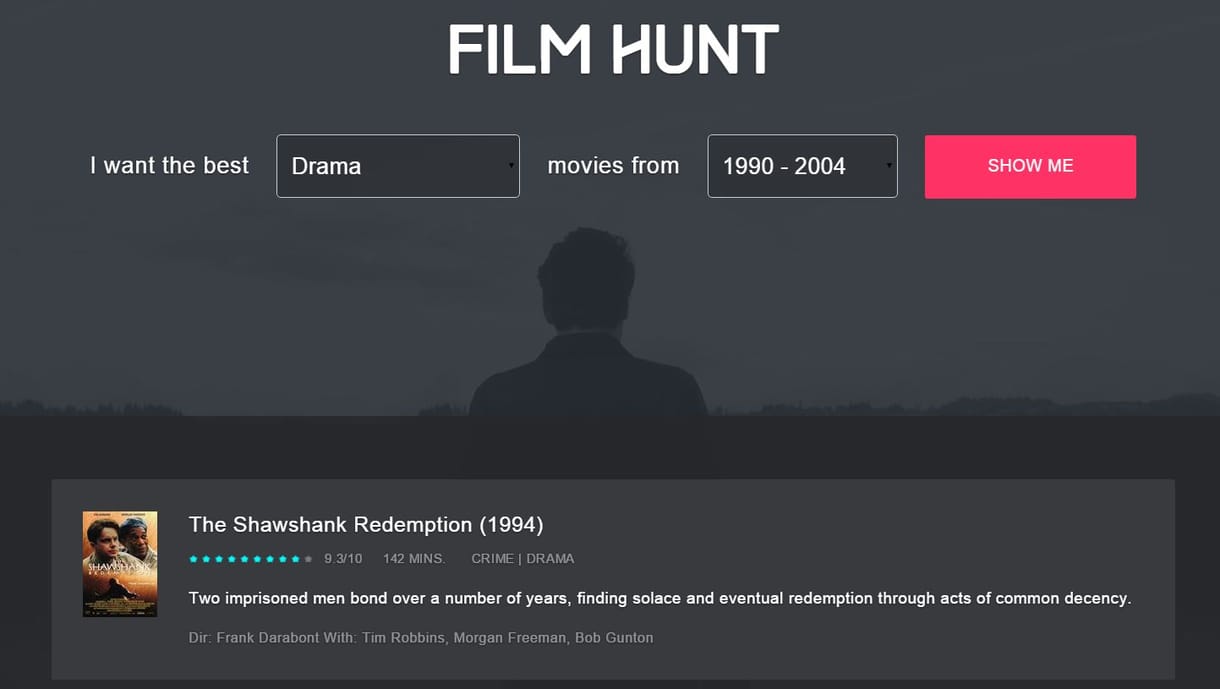This screenshot has width=1220, height=689.
Task: Open the Drama genre dropdown
Action: [x=398, y=166]
